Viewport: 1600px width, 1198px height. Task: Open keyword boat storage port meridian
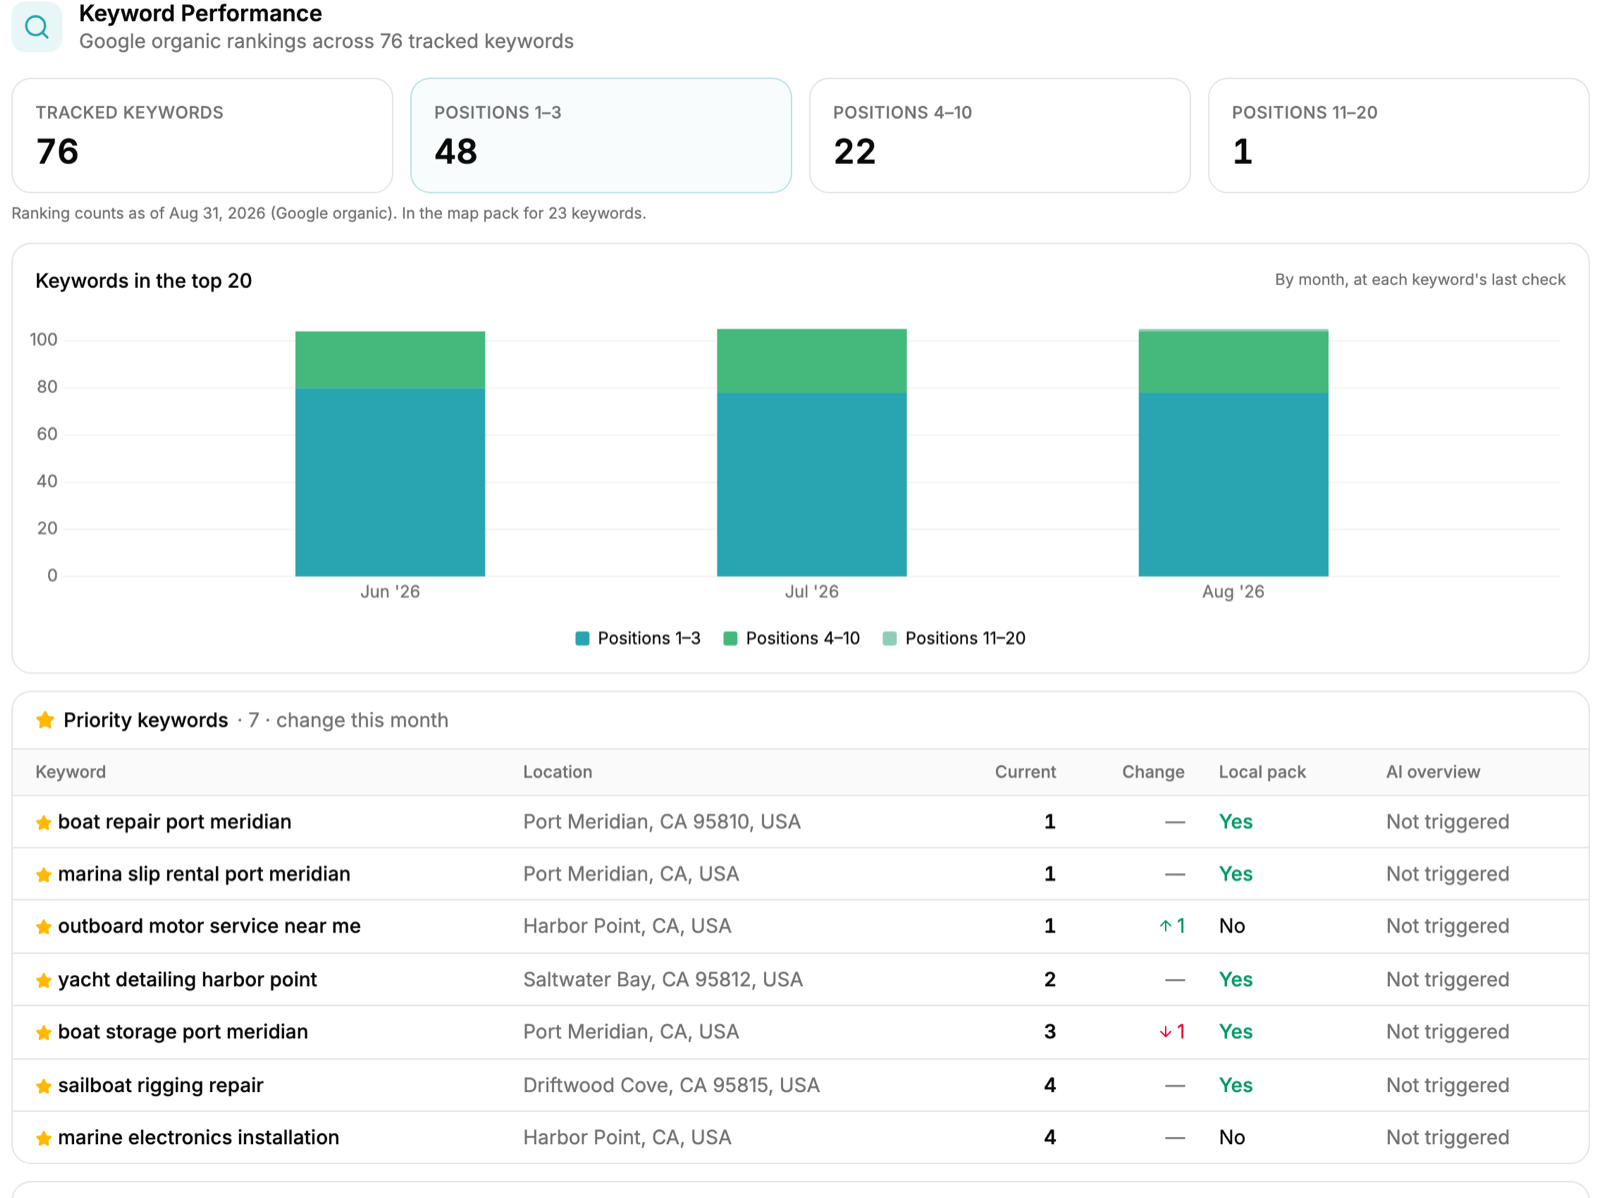(x=183, y=1032)
